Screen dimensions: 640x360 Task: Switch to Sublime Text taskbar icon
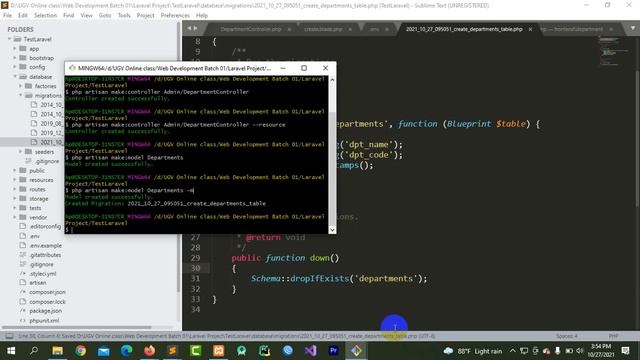point(173,351)
